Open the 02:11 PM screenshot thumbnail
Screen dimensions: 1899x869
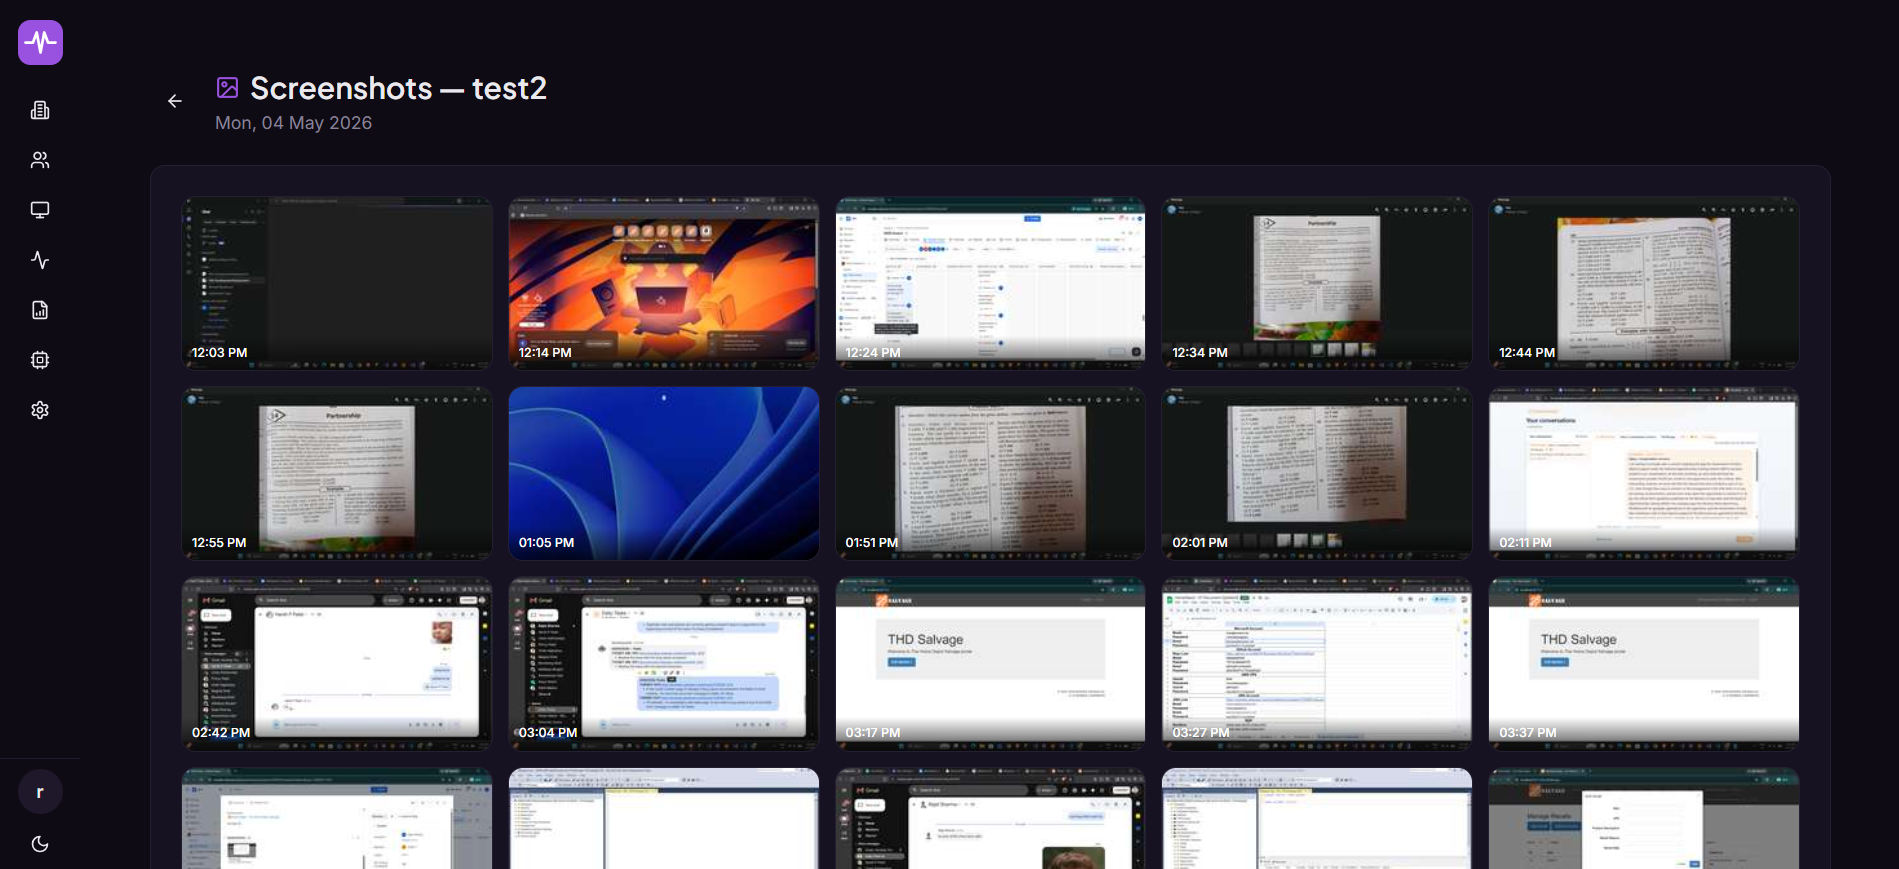point(1644,473)
